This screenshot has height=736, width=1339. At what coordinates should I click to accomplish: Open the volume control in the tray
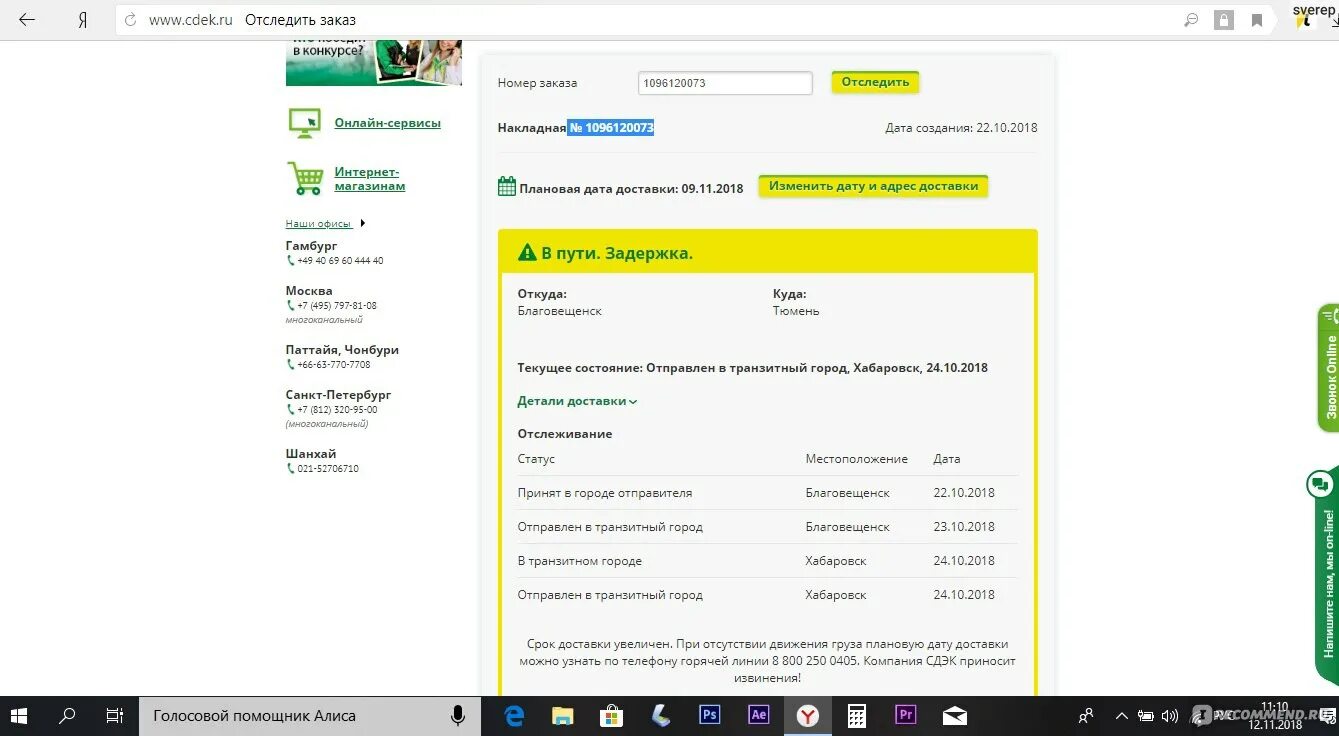(x=1170, y=716)
